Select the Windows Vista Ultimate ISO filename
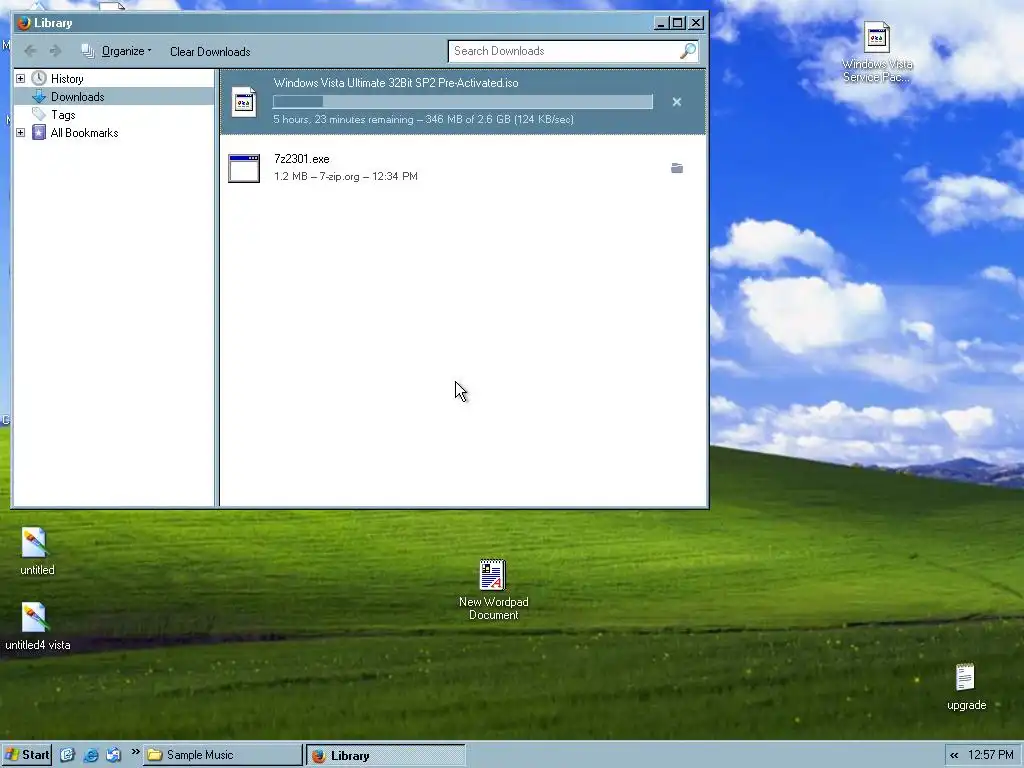This screenshot has width=1024, height=768. 396,83
